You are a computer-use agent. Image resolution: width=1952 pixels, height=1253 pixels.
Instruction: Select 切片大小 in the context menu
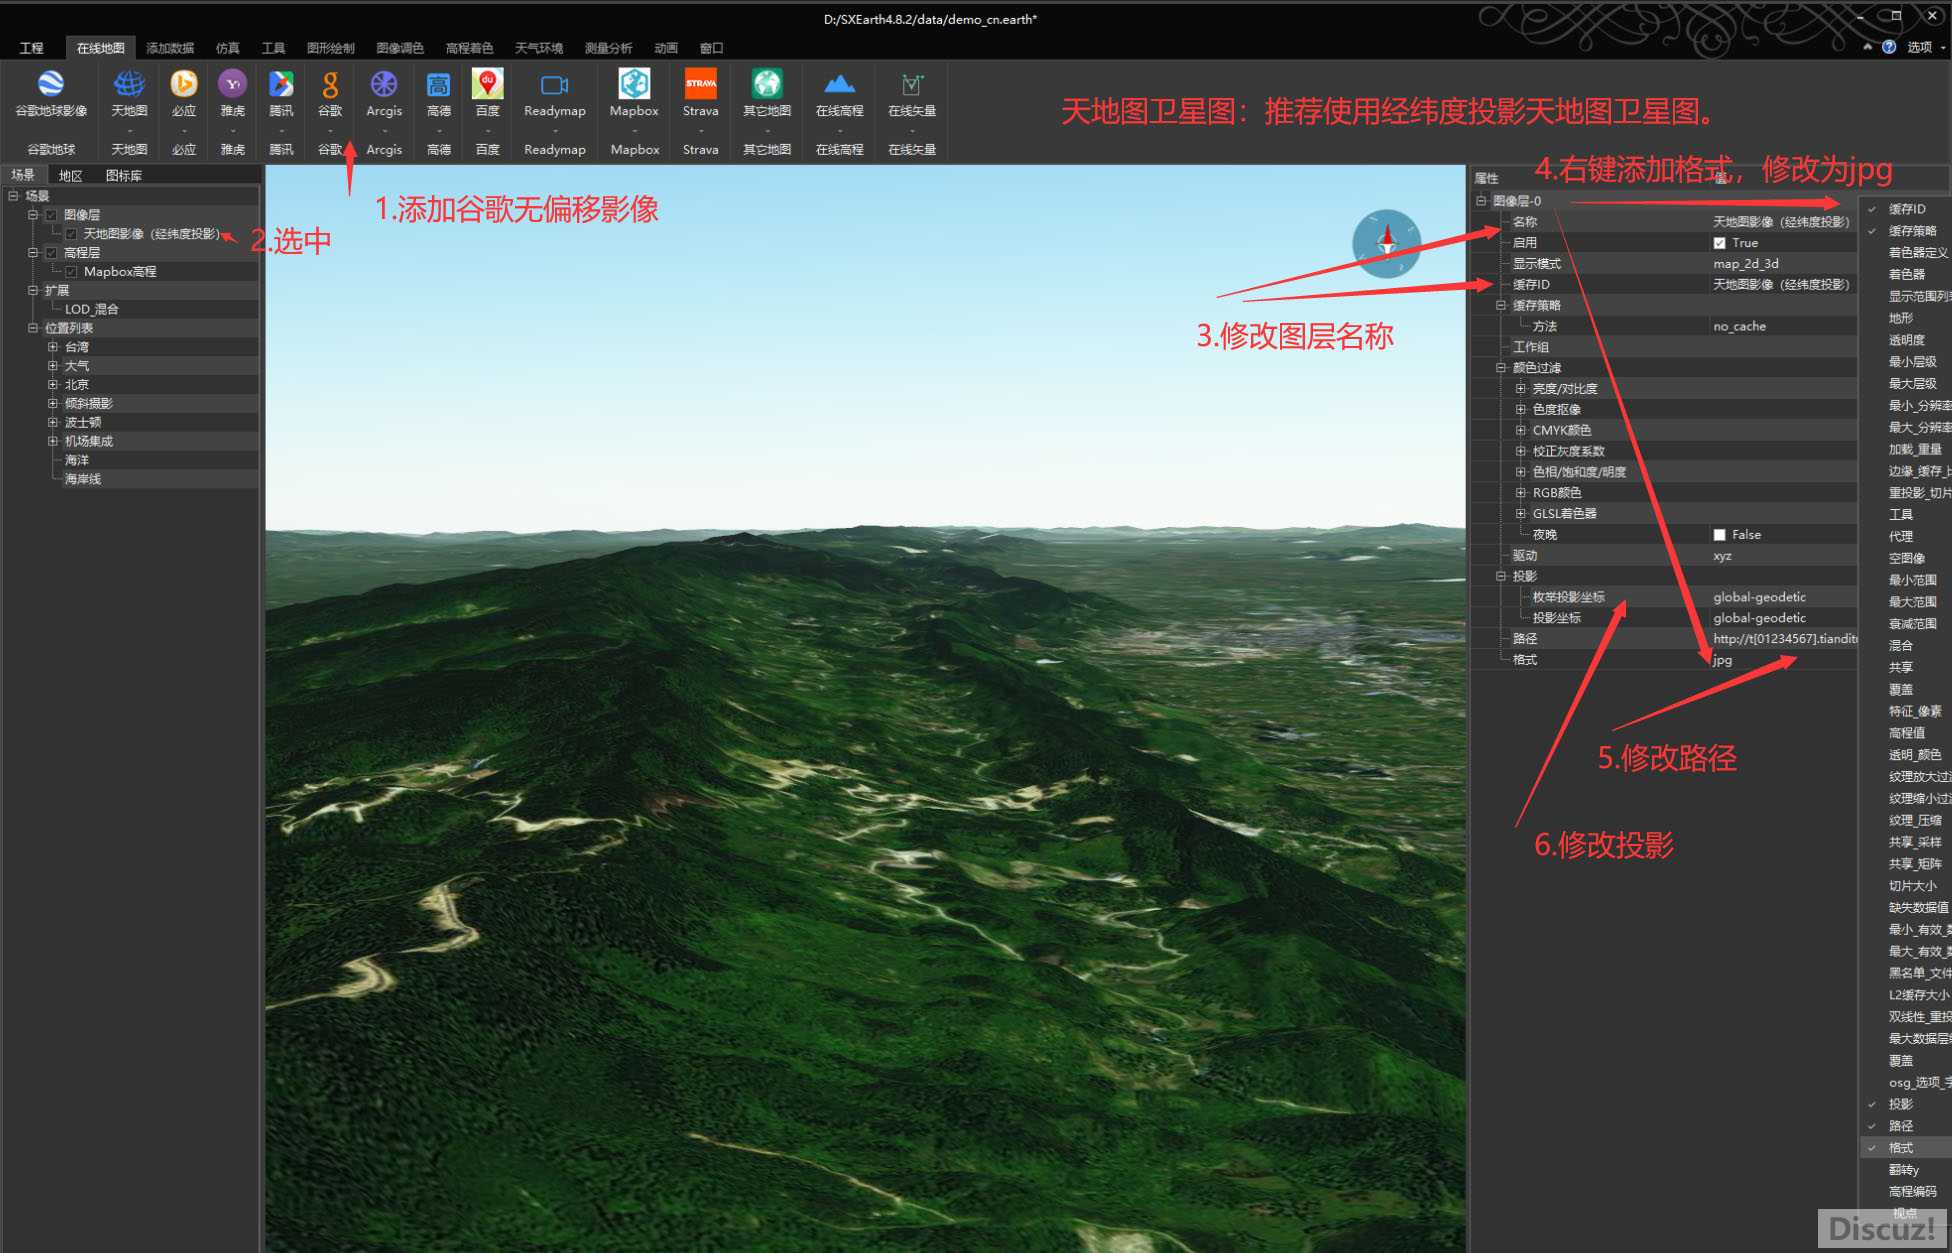(1906, 886)
